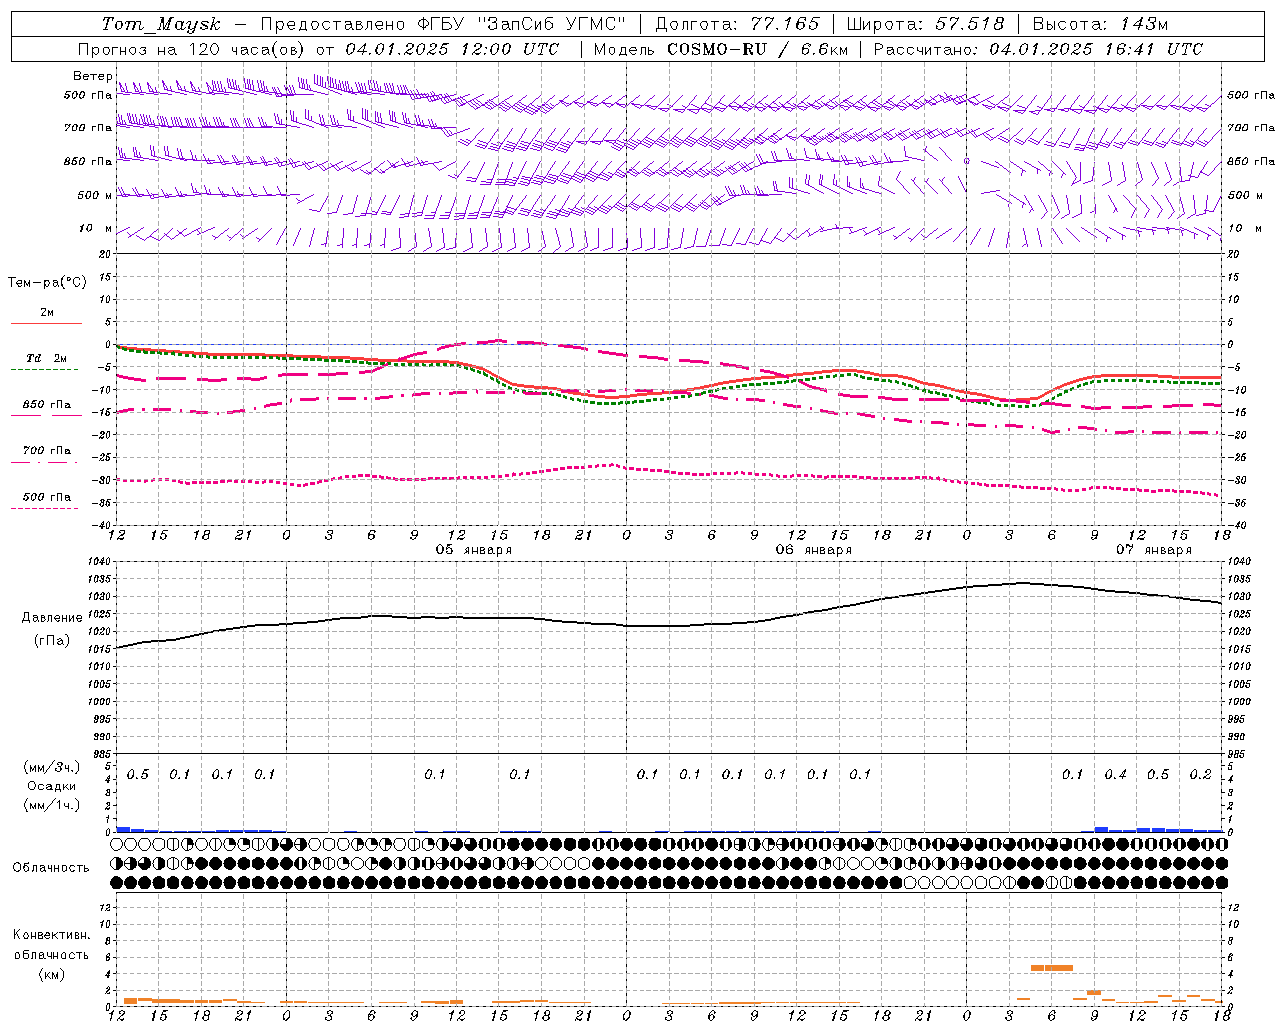Click the Широта: 57.518 header value
Image resolution: width=1280 pixels, height=1024 pixels.
pyautogui.click(x=925, y=24)
